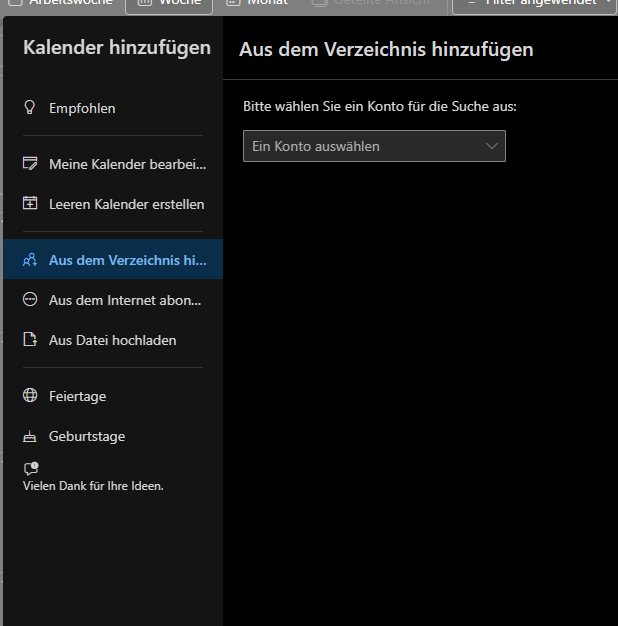Click the edit-calendar pencil icon
The height and width of the screenshot is (626, 618).
(30, 164)
